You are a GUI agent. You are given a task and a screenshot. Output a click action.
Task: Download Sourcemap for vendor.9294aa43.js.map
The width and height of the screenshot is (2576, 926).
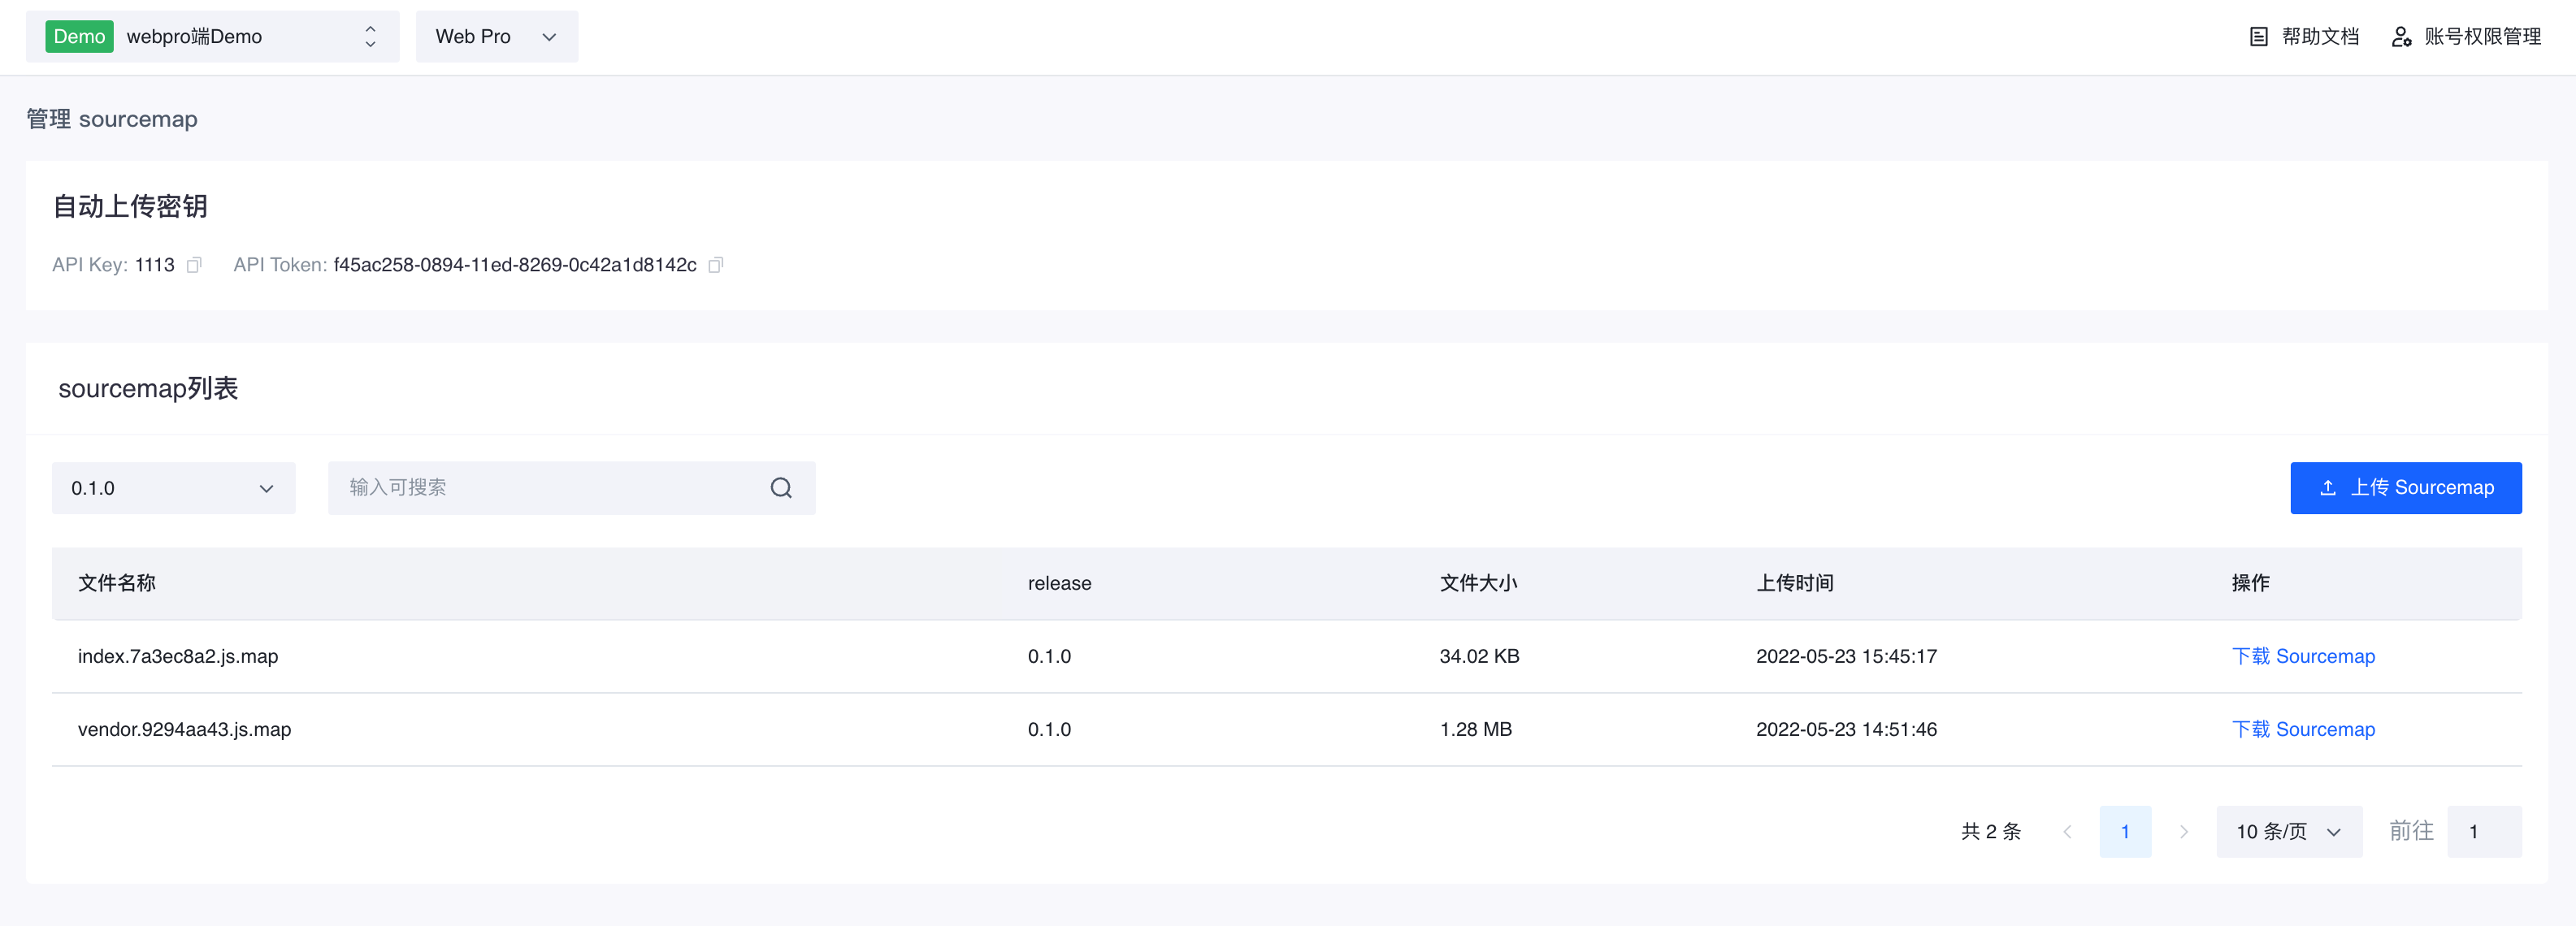click(2303, 730)
